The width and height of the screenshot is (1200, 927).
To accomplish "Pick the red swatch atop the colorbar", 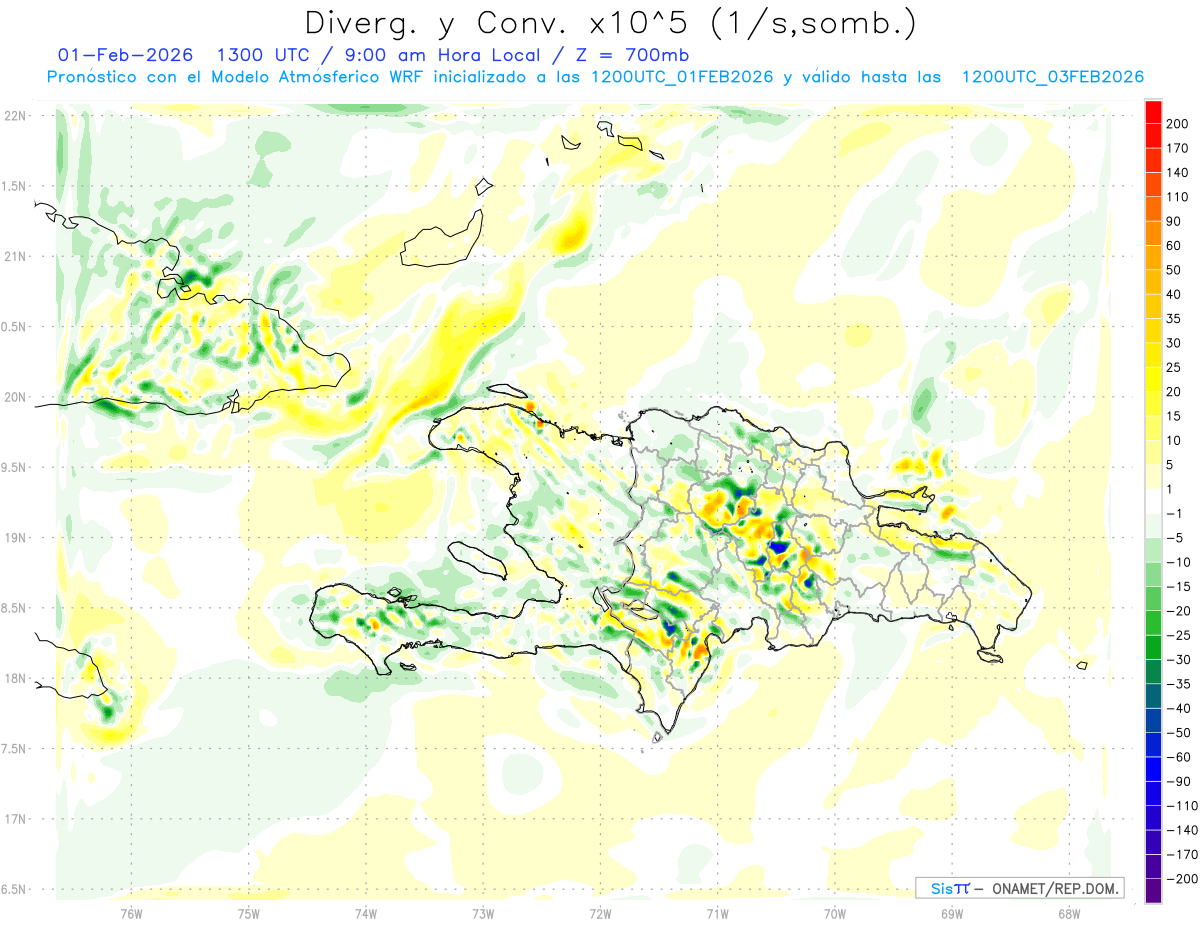I will [x=1153, y=112].
